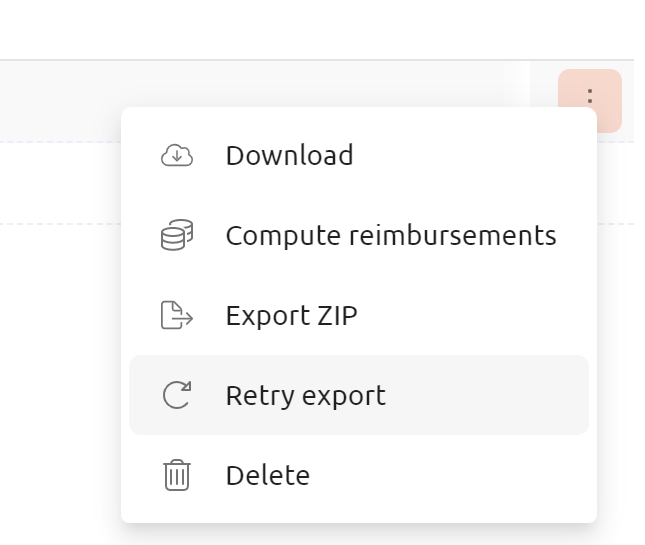The width and height of the screenshot is (645, 545).
Task: Click the cloud download icon
Action: [176, 155]
